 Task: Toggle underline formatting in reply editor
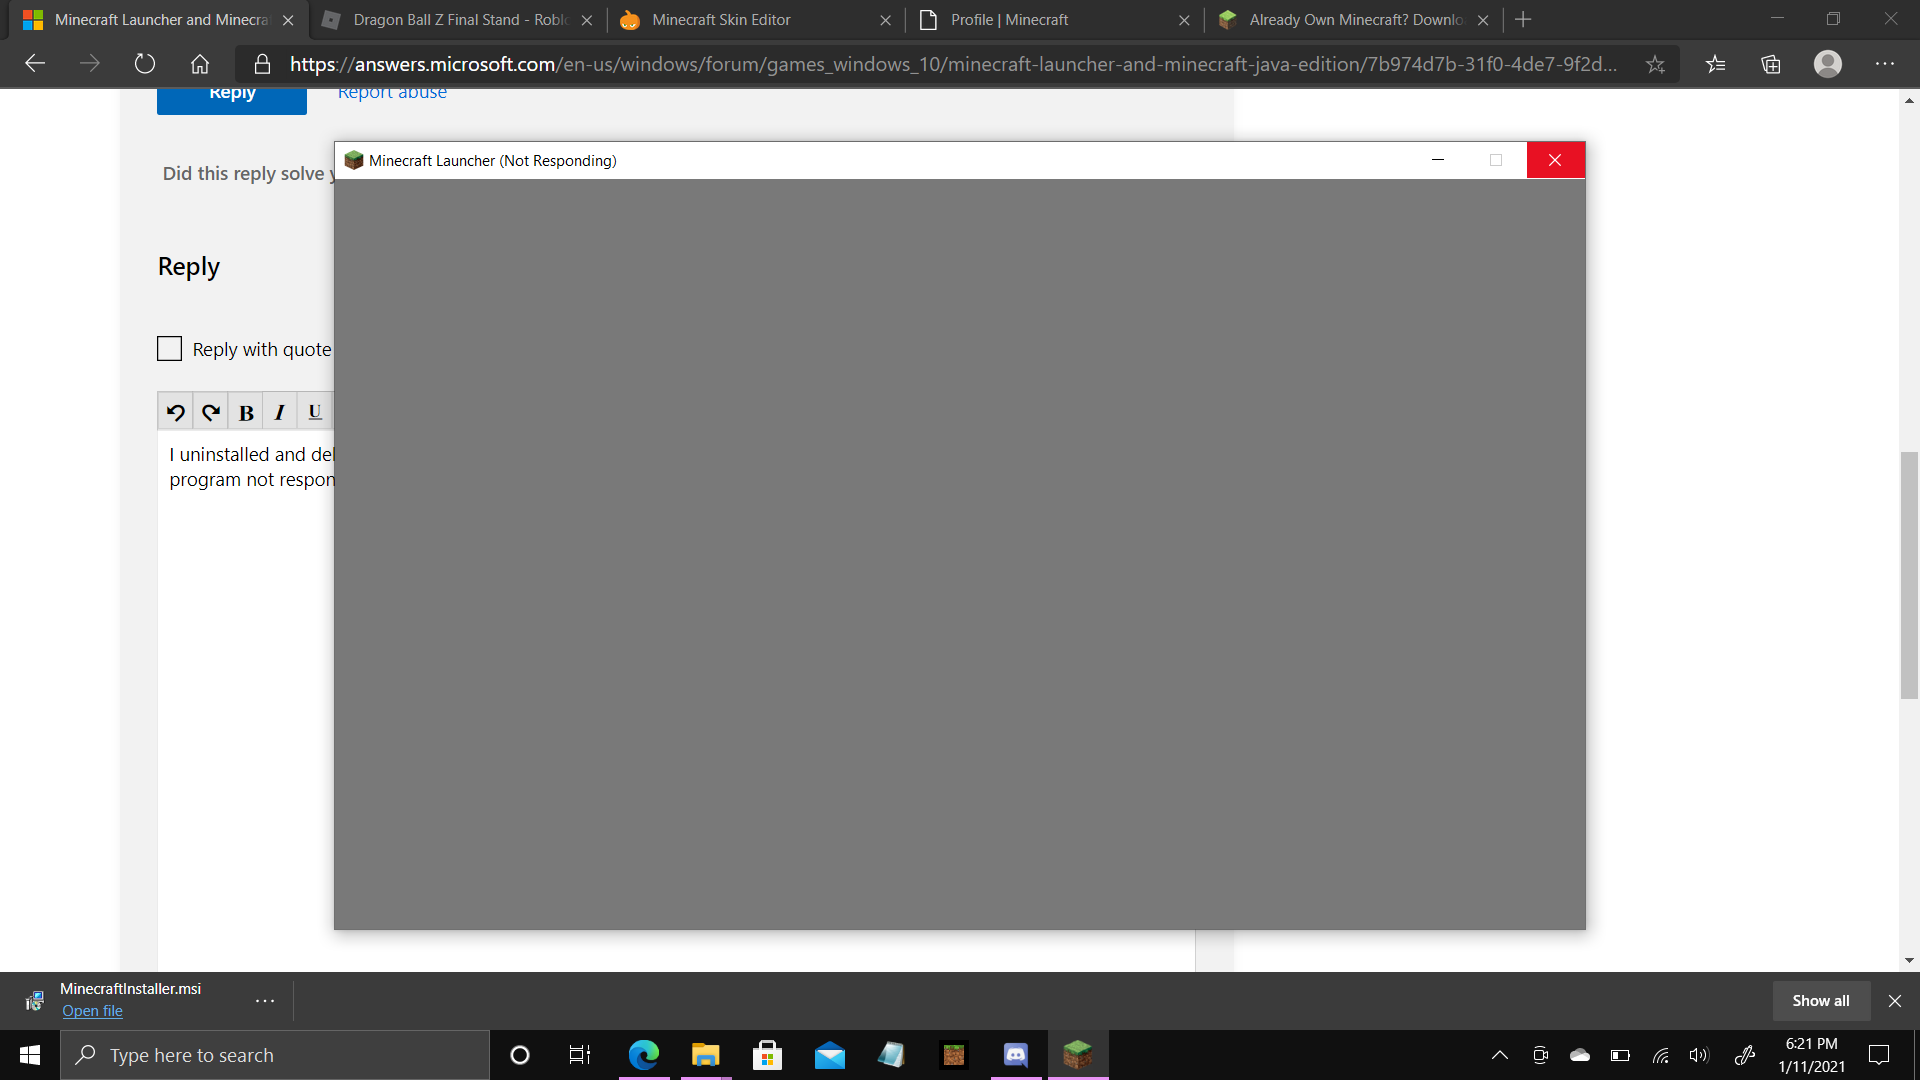(314, 412)
